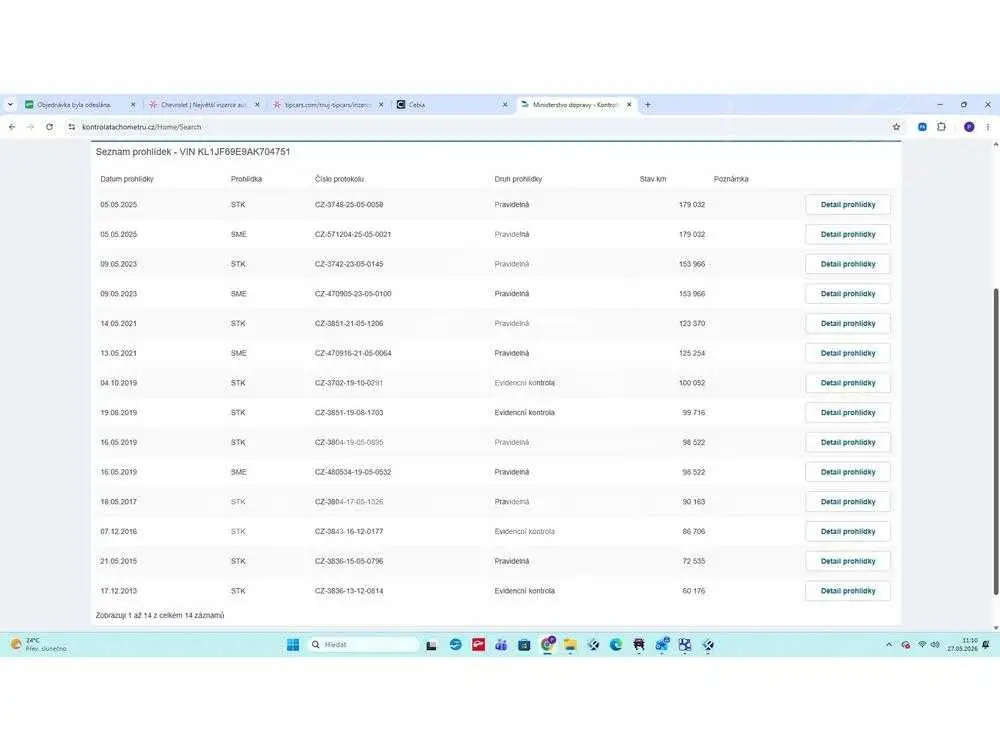Open detail for protocol CZ-3748-25-05-0058
Viewport: 1000px width, 750px height.
[848, 205]
